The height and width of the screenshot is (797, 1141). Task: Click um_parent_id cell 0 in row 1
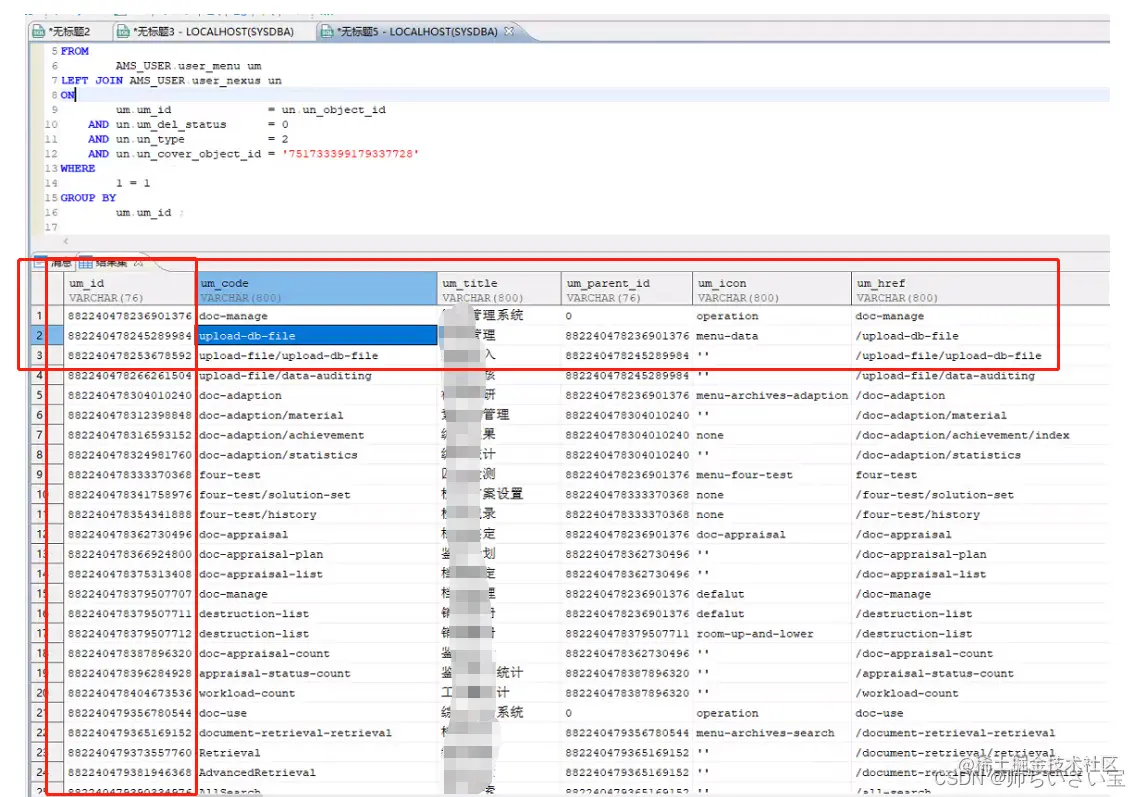tap(627, 316)
